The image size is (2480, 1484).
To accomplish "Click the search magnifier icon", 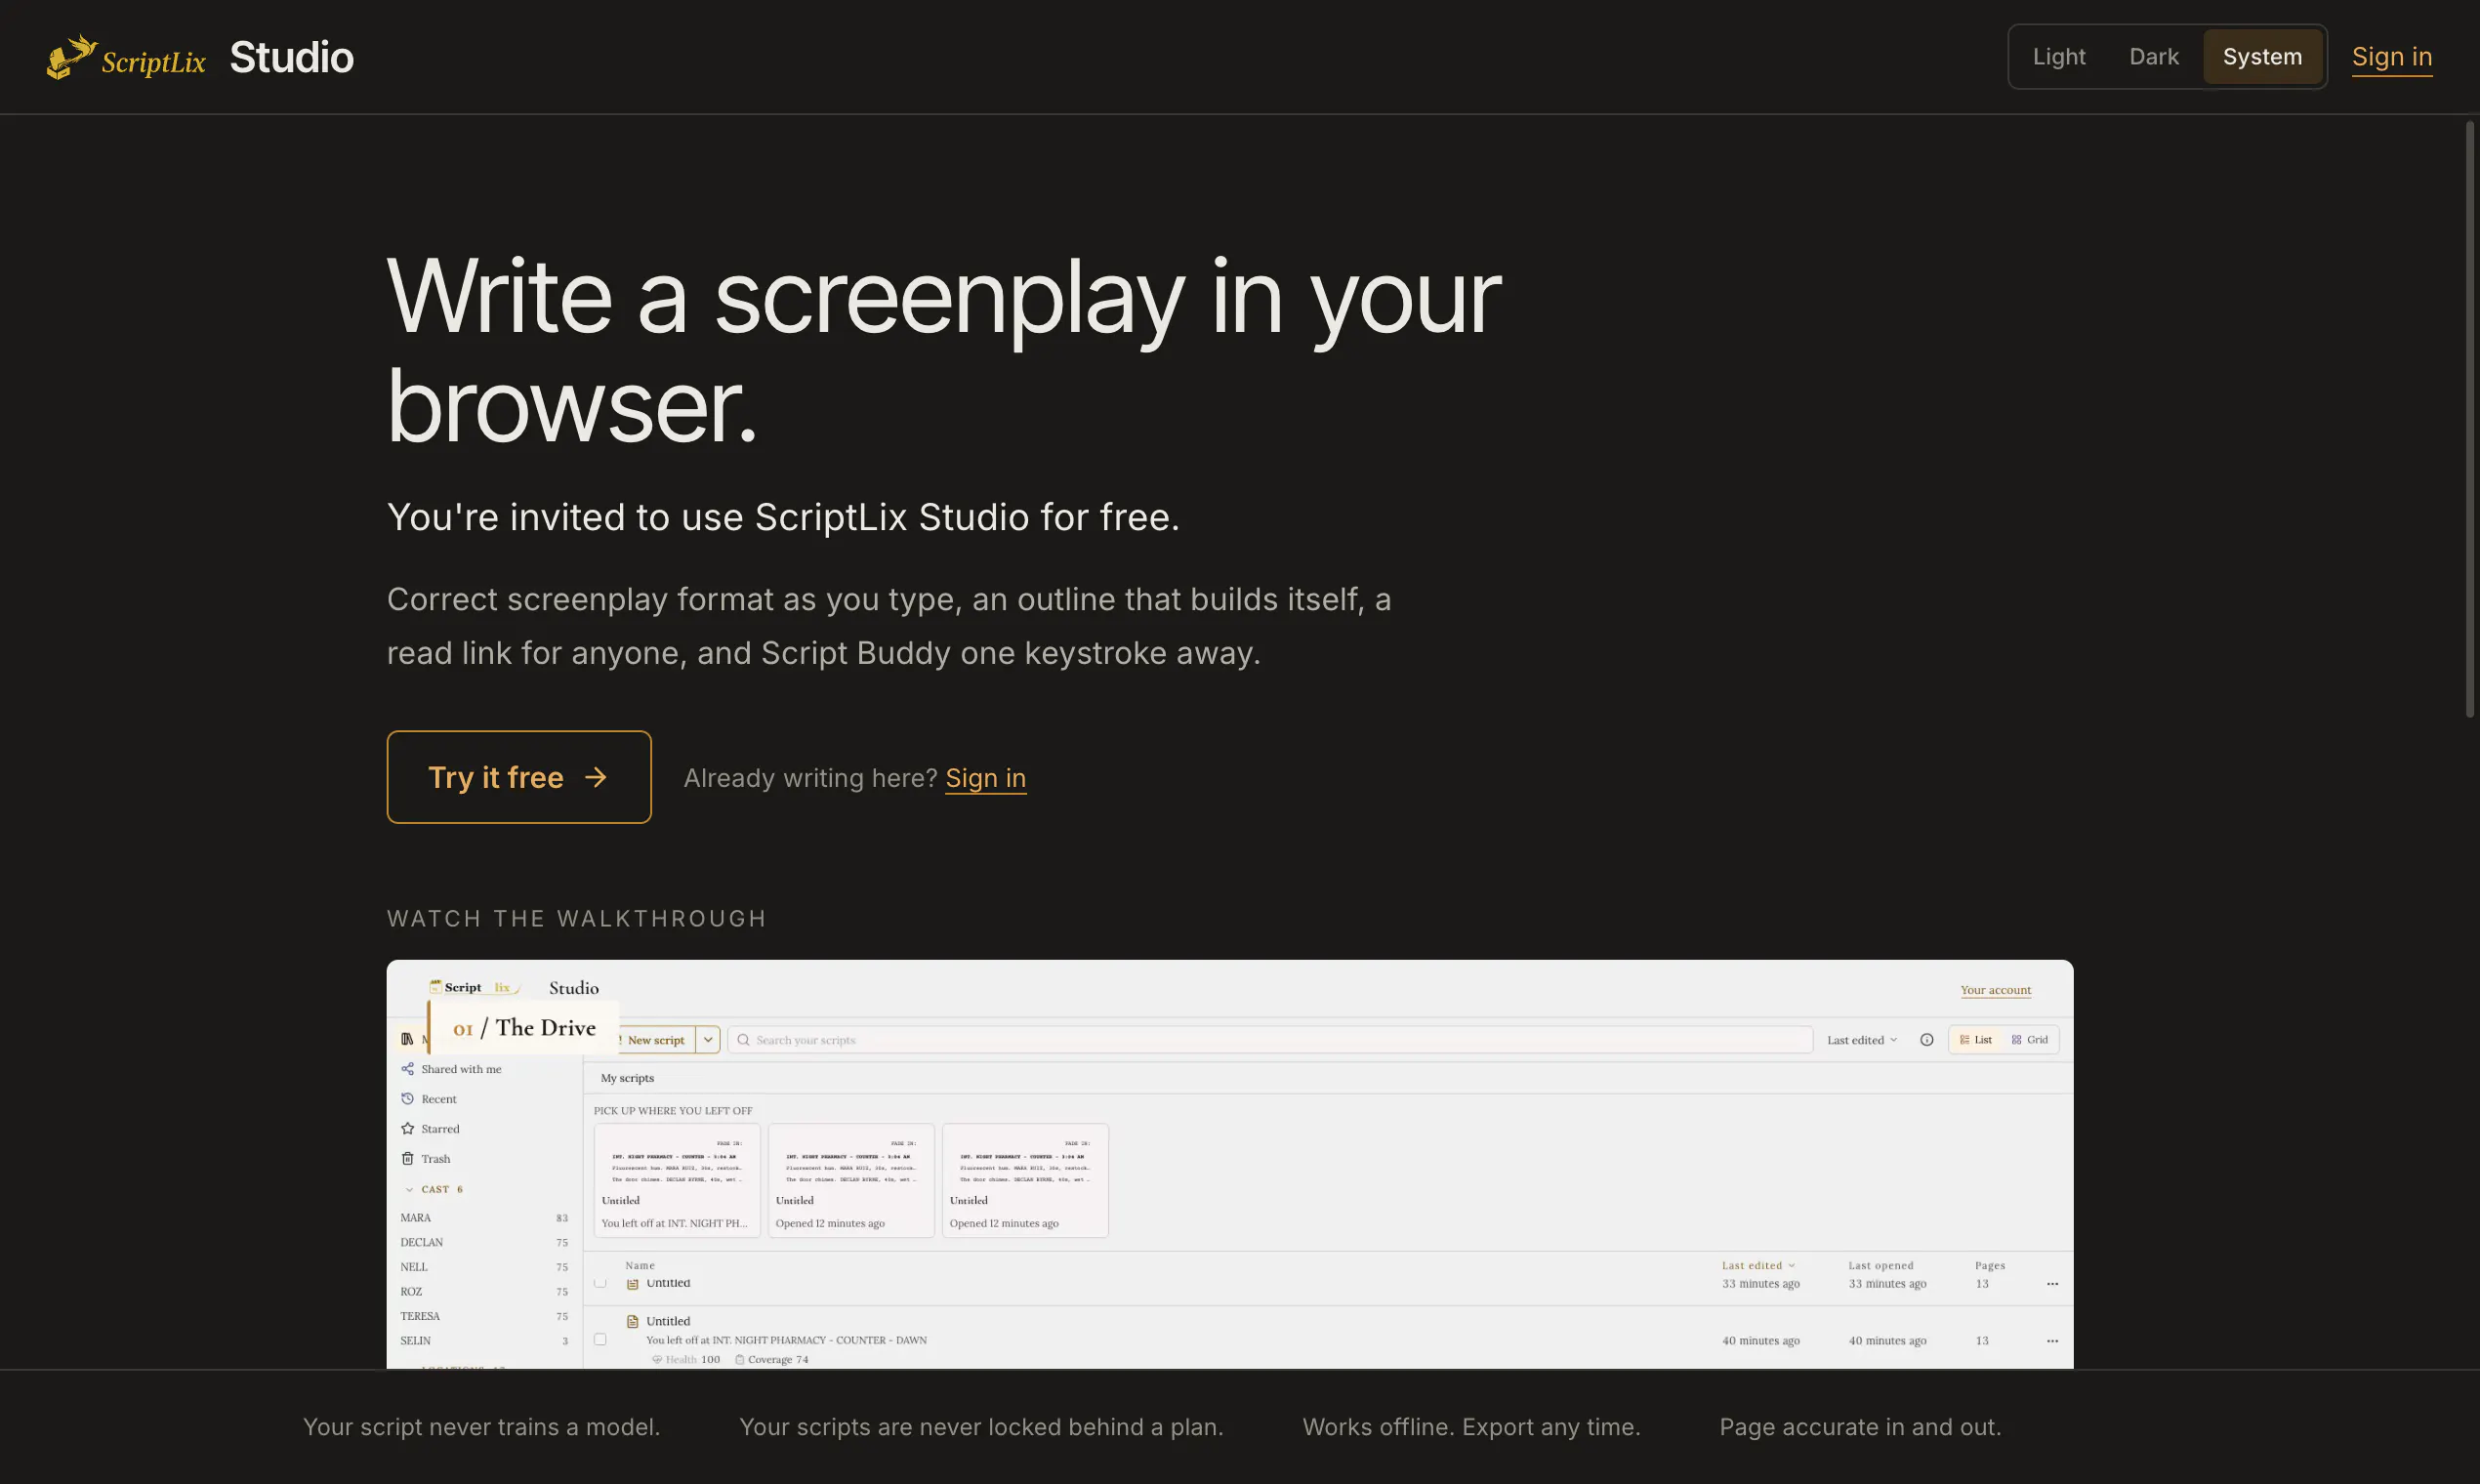I will coord(743,1040).
